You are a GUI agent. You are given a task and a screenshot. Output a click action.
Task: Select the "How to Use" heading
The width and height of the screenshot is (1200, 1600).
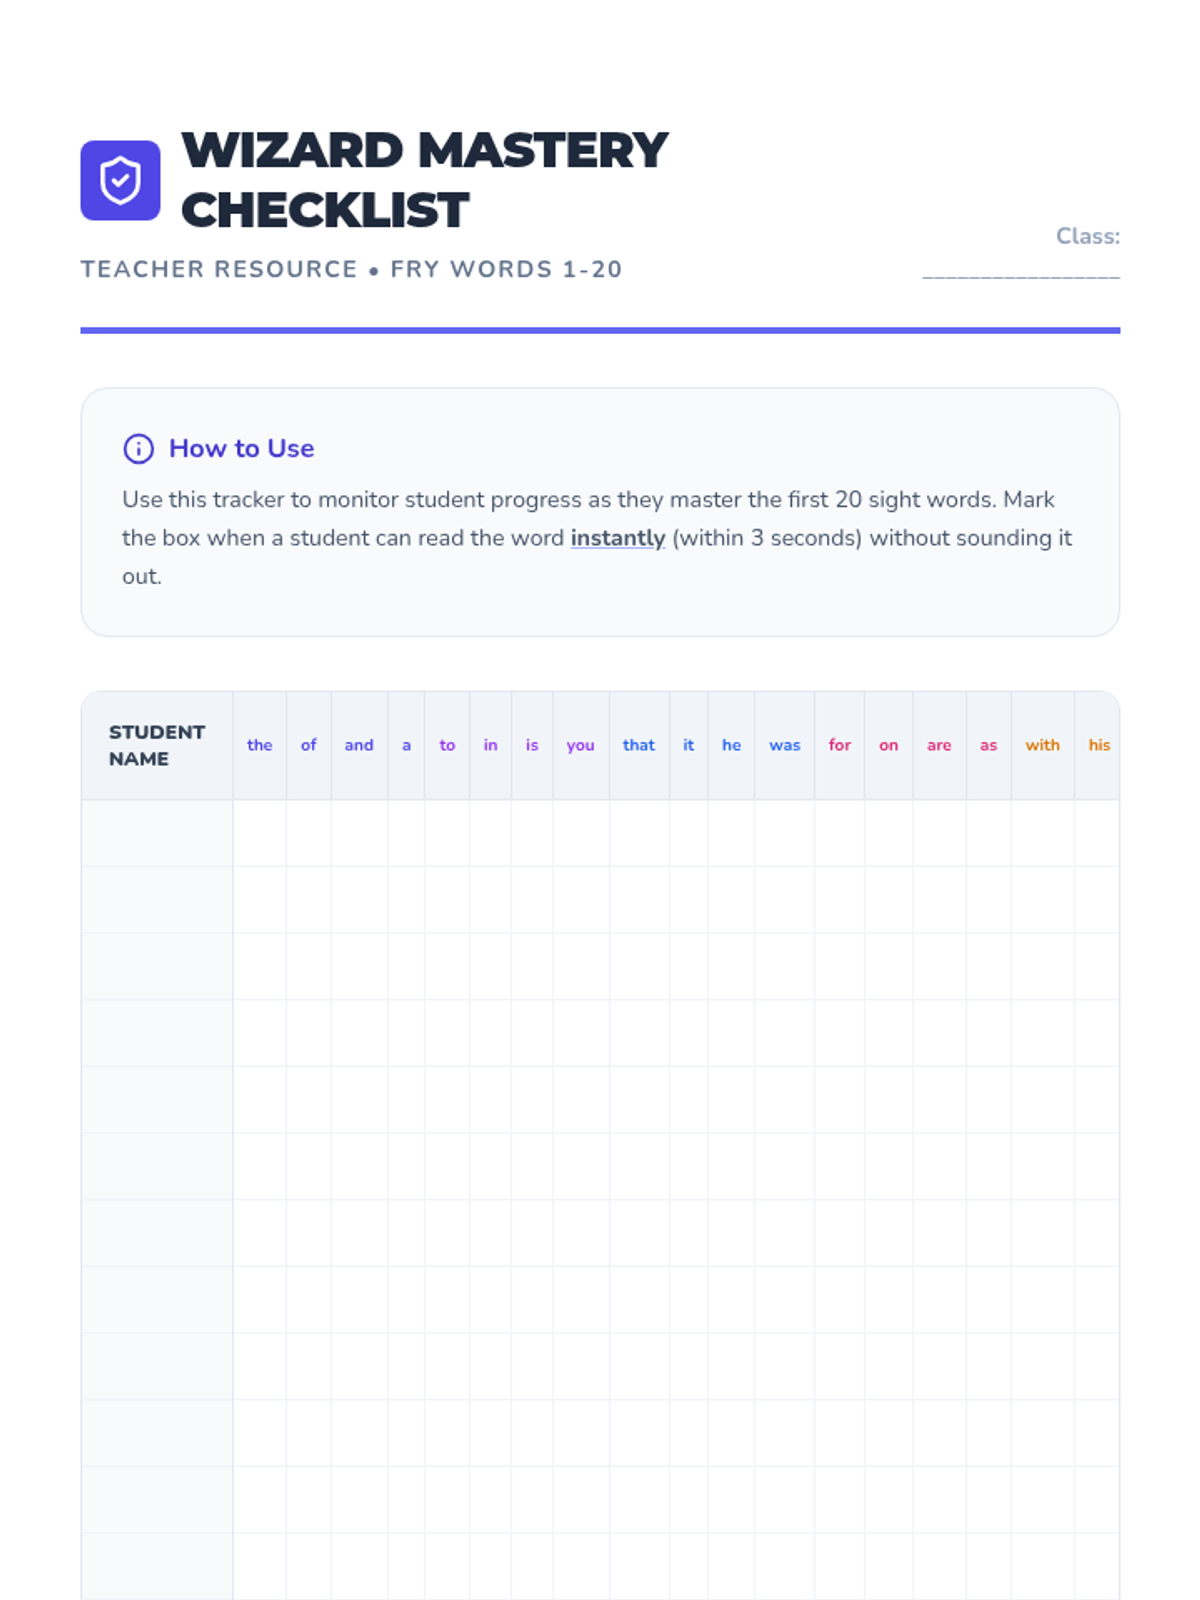[x=241, y=448]
